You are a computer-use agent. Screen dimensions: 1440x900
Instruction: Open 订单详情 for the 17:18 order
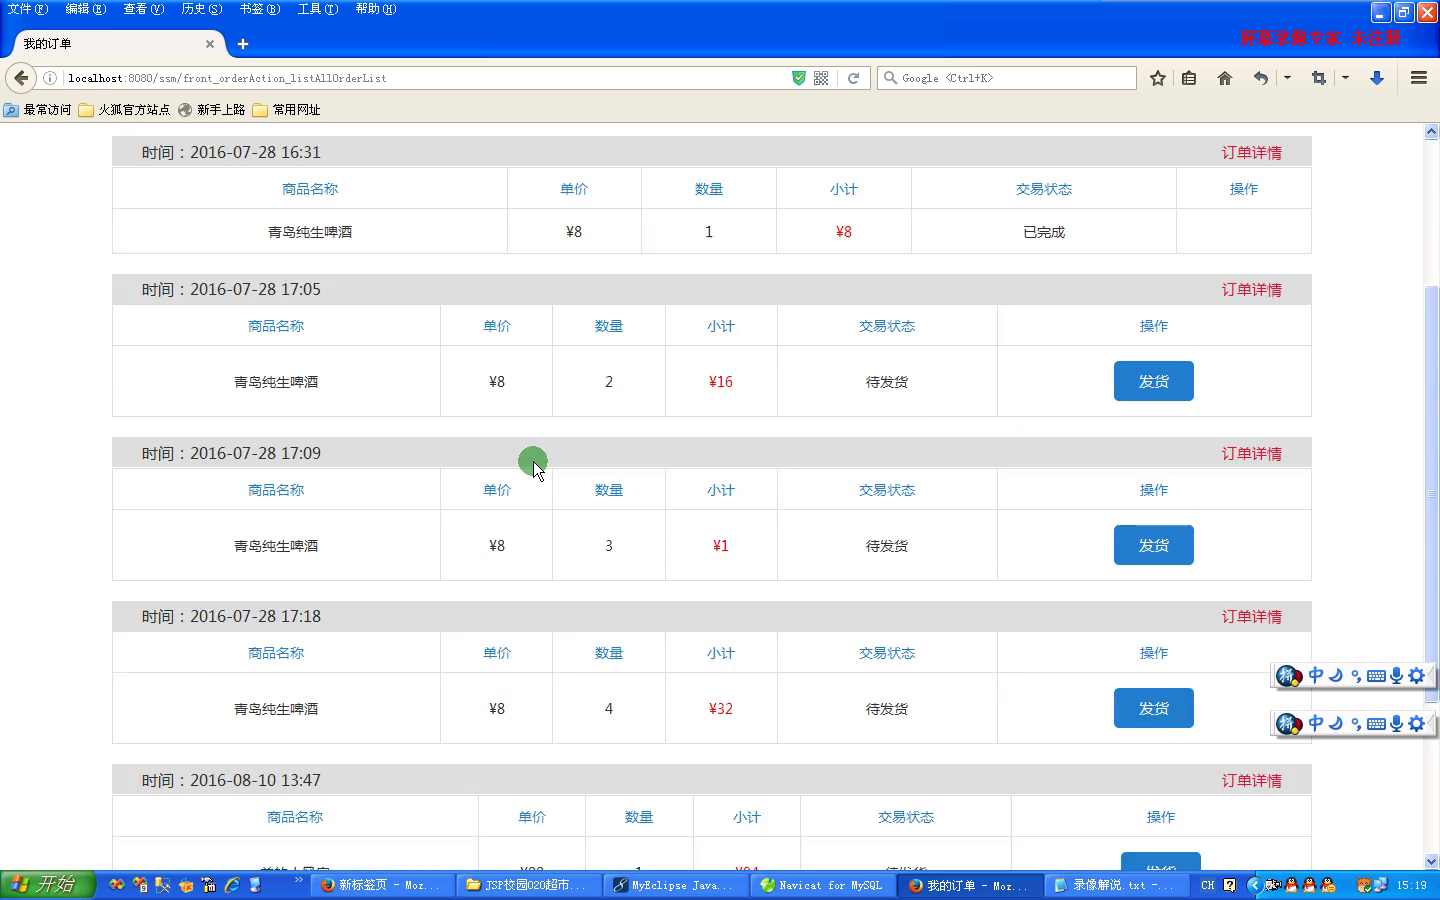tap(1251, 617)
